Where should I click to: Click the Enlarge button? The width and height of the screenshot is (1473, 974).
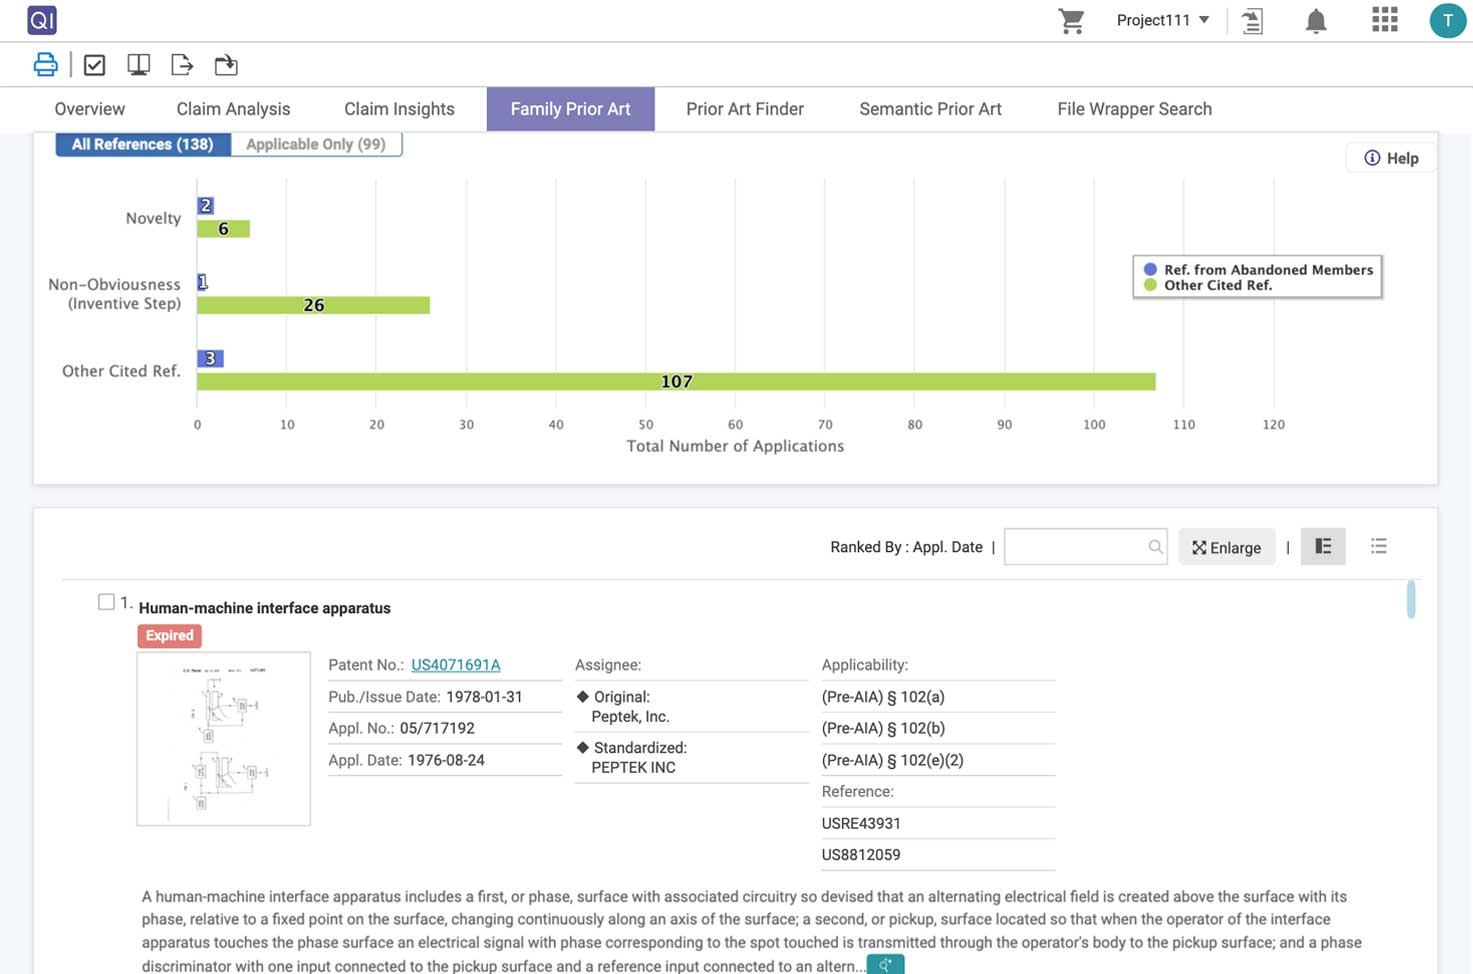coord(1227,547)
